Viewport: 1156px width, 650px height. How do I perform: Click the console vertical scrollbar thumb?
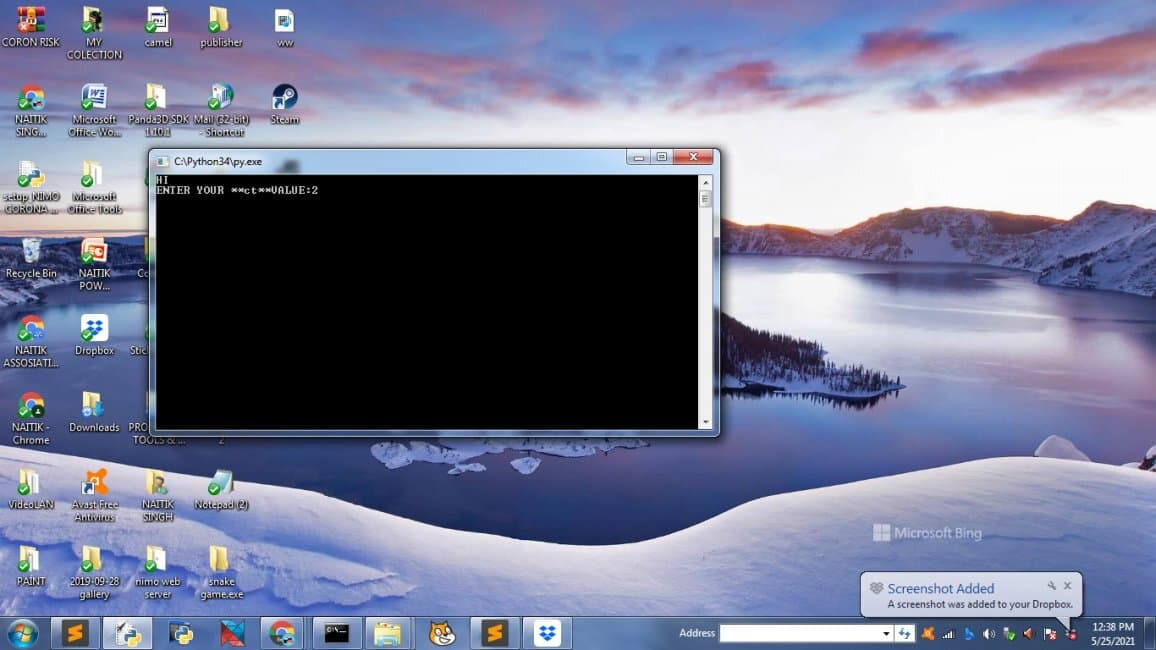coord(706,199)
